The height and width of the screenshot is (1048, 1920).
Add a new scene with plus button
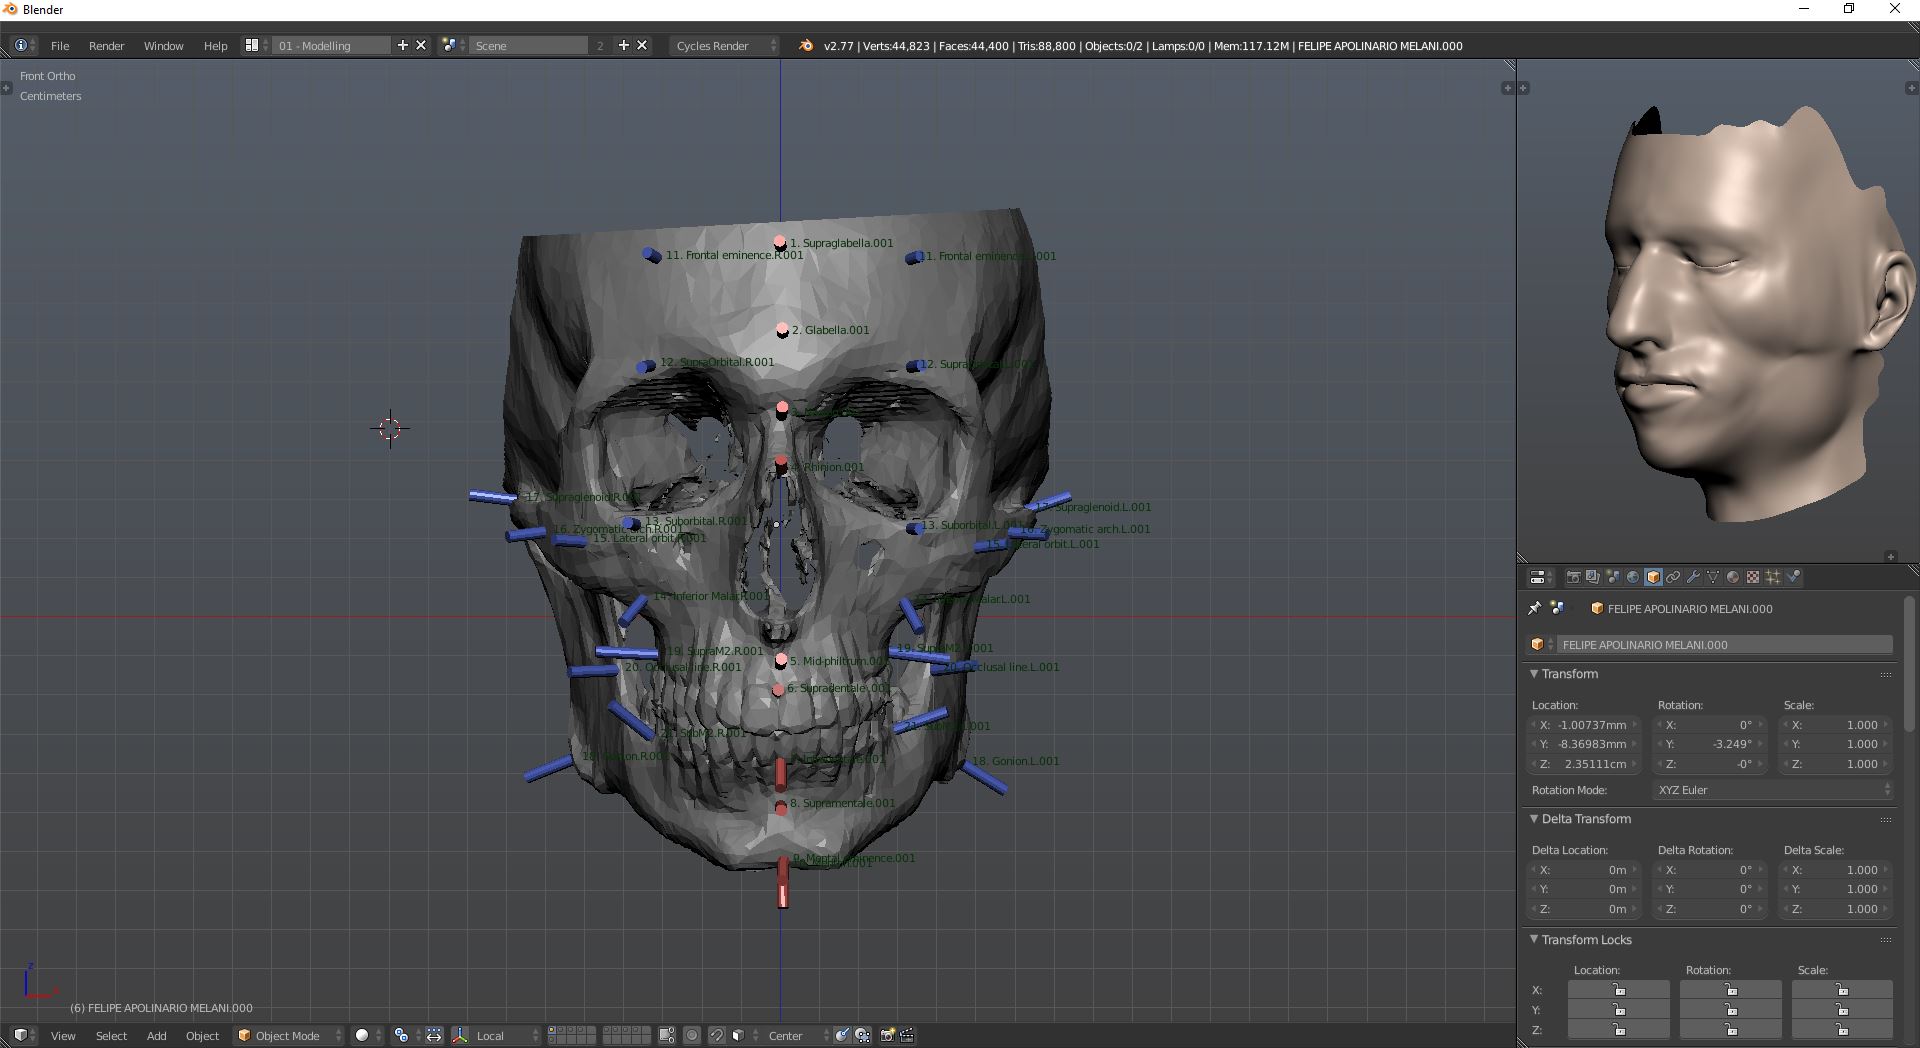pos(624,46)
